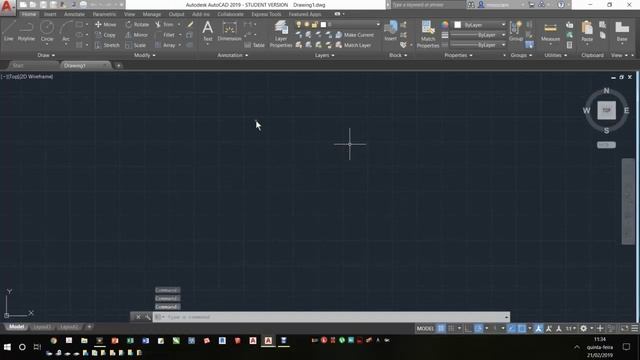Activate the Fillet command
This screenshot has width=640, height=360.
(x=165, y=35)
